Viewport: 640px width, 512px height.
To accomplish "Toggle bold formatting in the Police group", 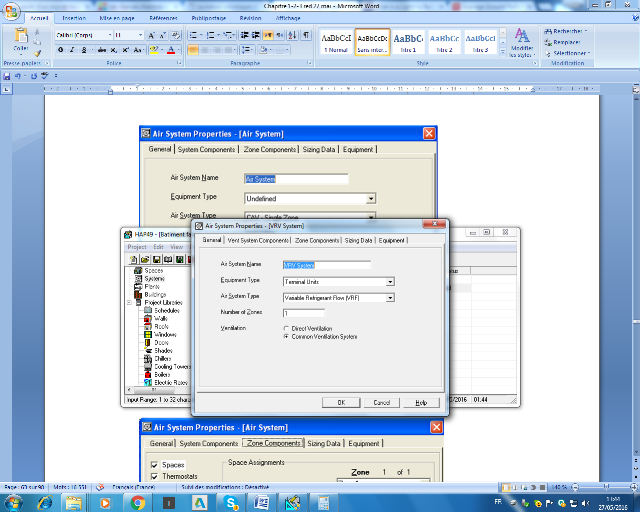I will point(60,49).
